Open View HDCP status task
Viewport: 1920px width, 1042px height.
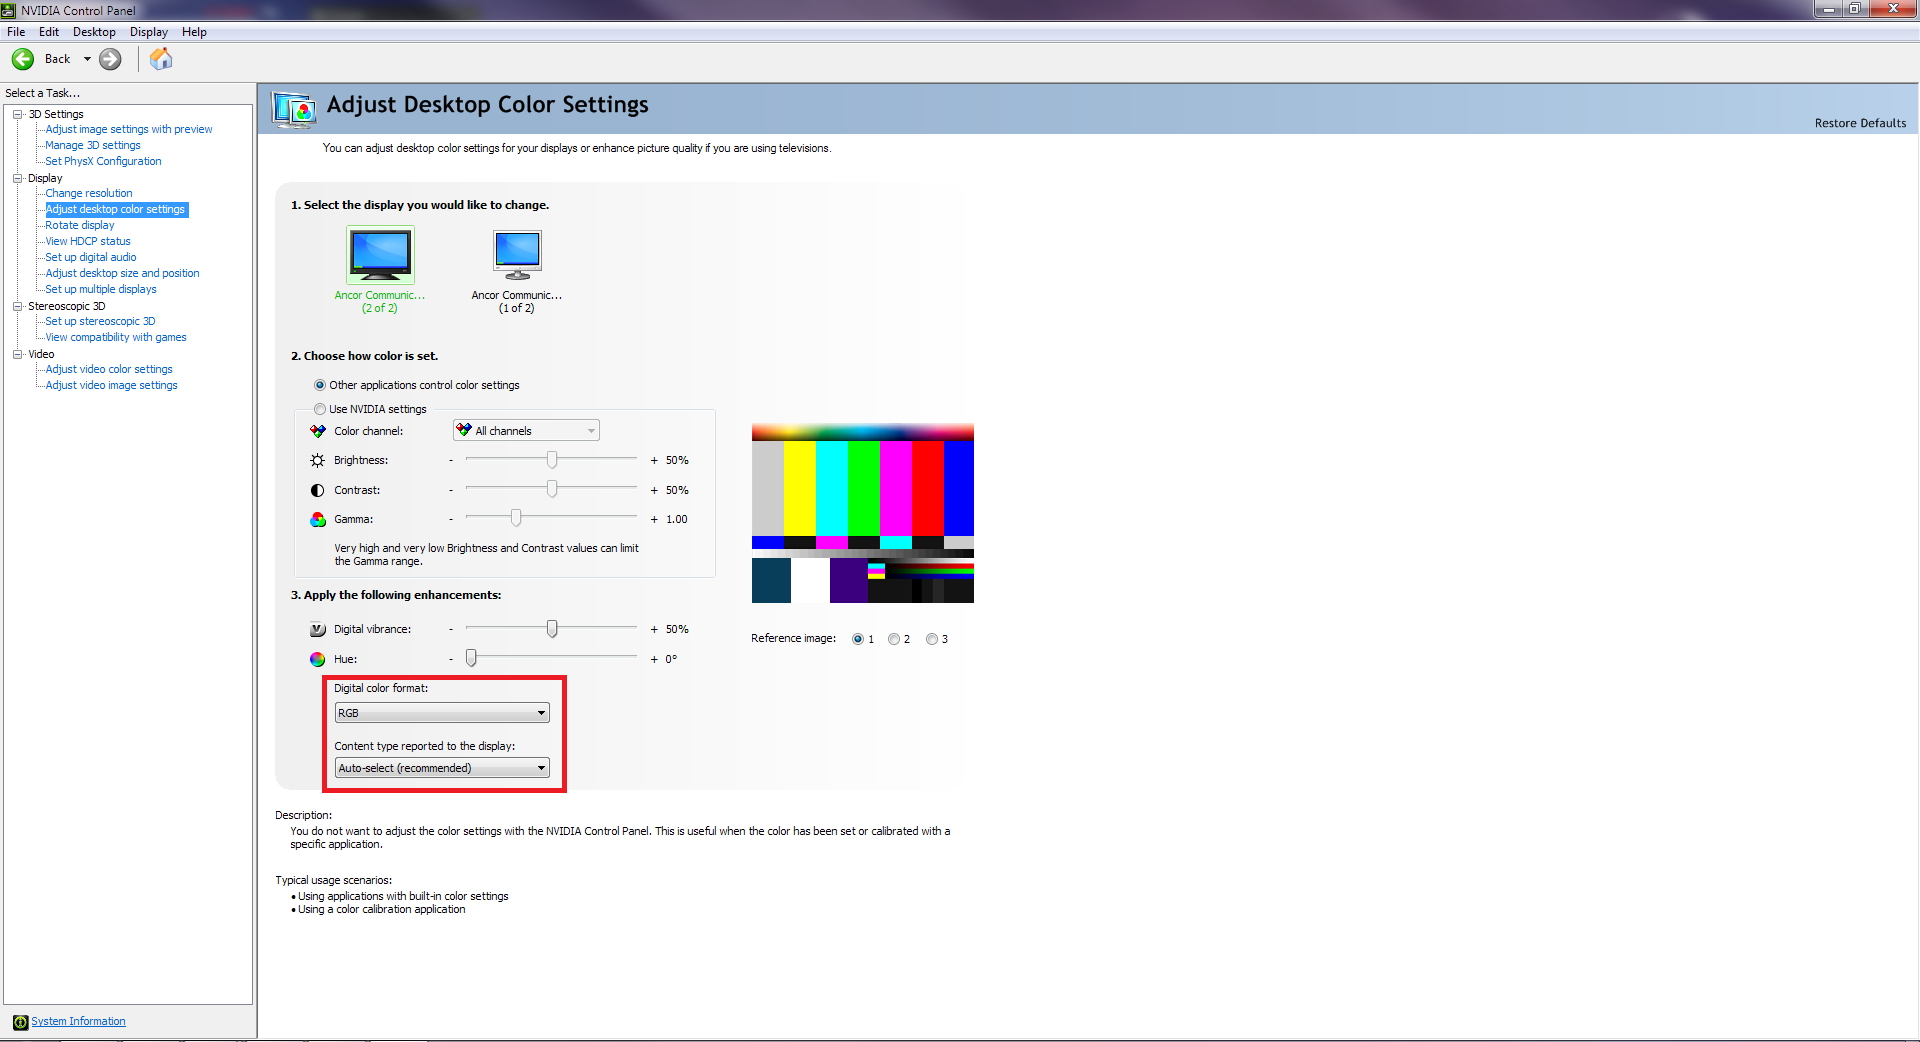[88, 241]
